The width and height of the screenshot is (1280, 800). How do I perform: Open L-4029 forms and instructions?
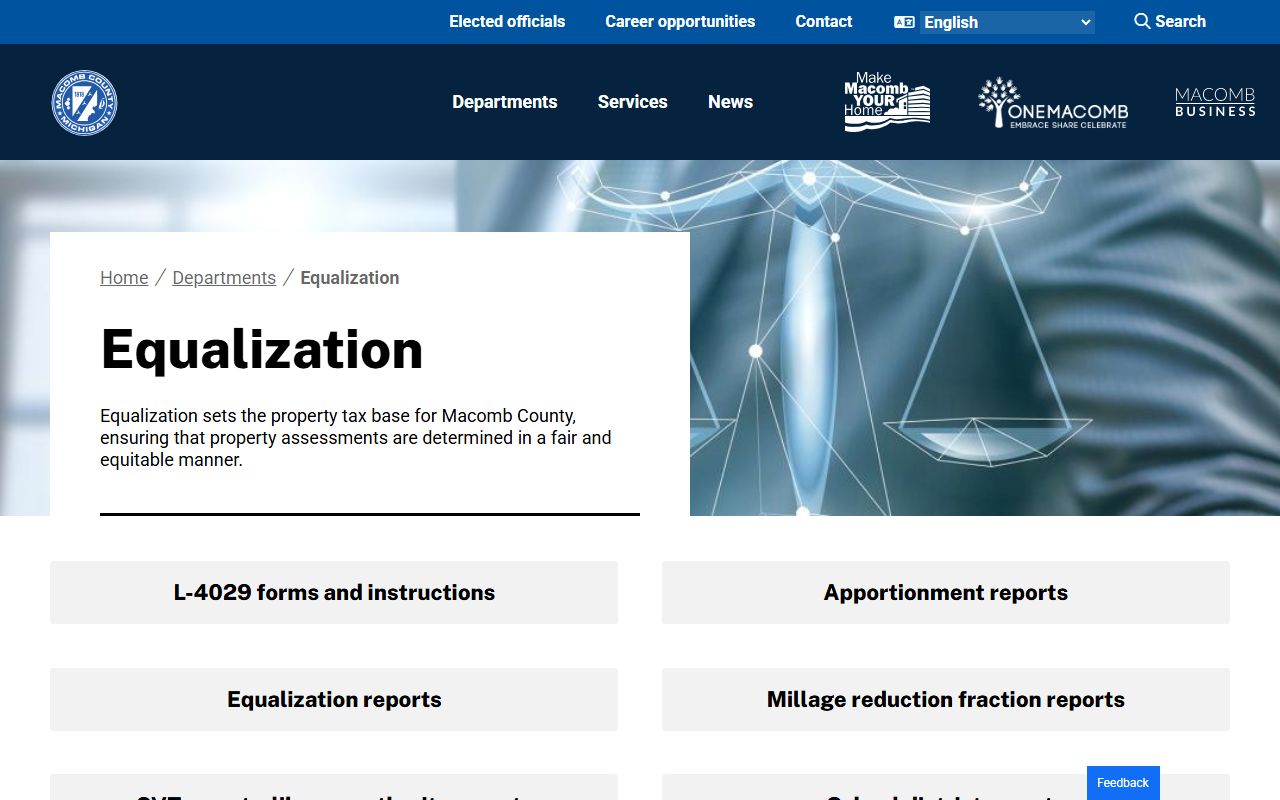334,592
